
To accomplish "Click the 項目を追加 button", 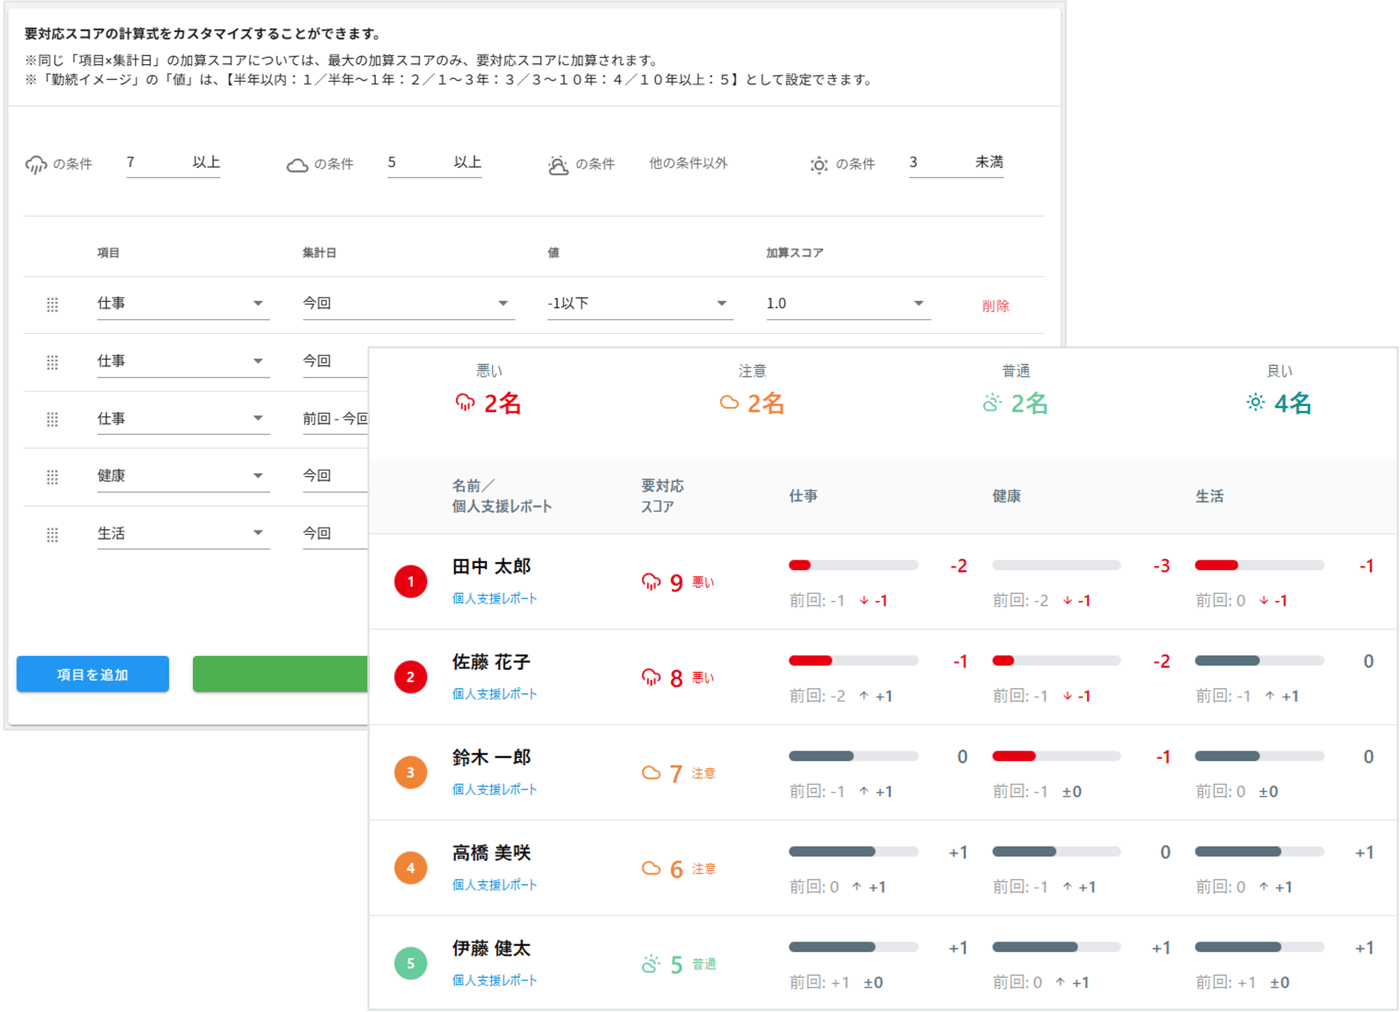I will [x=93, y=675].
